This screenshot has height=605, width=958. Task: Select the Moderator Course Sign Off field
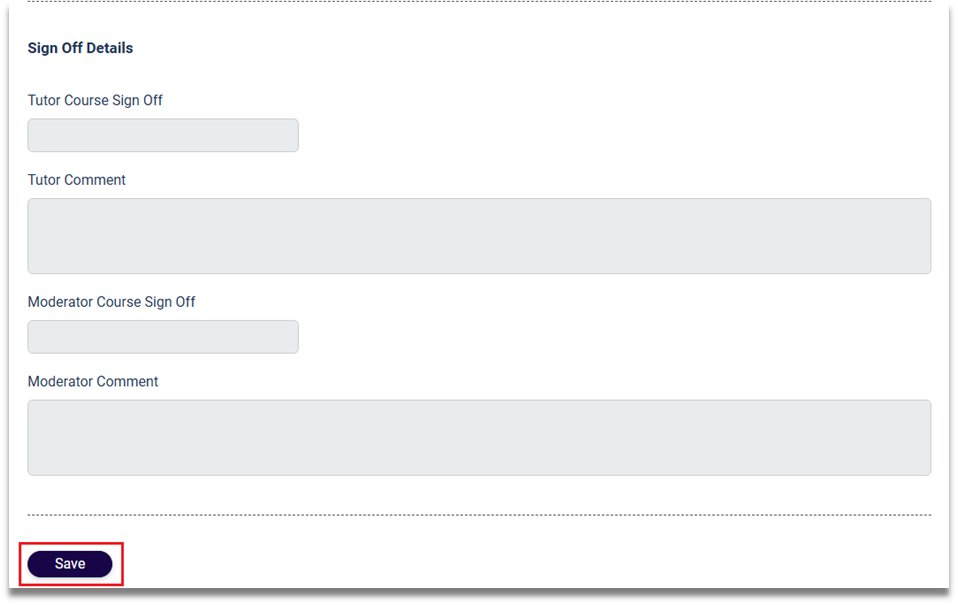pyautogui.click(x=163, y=337)
